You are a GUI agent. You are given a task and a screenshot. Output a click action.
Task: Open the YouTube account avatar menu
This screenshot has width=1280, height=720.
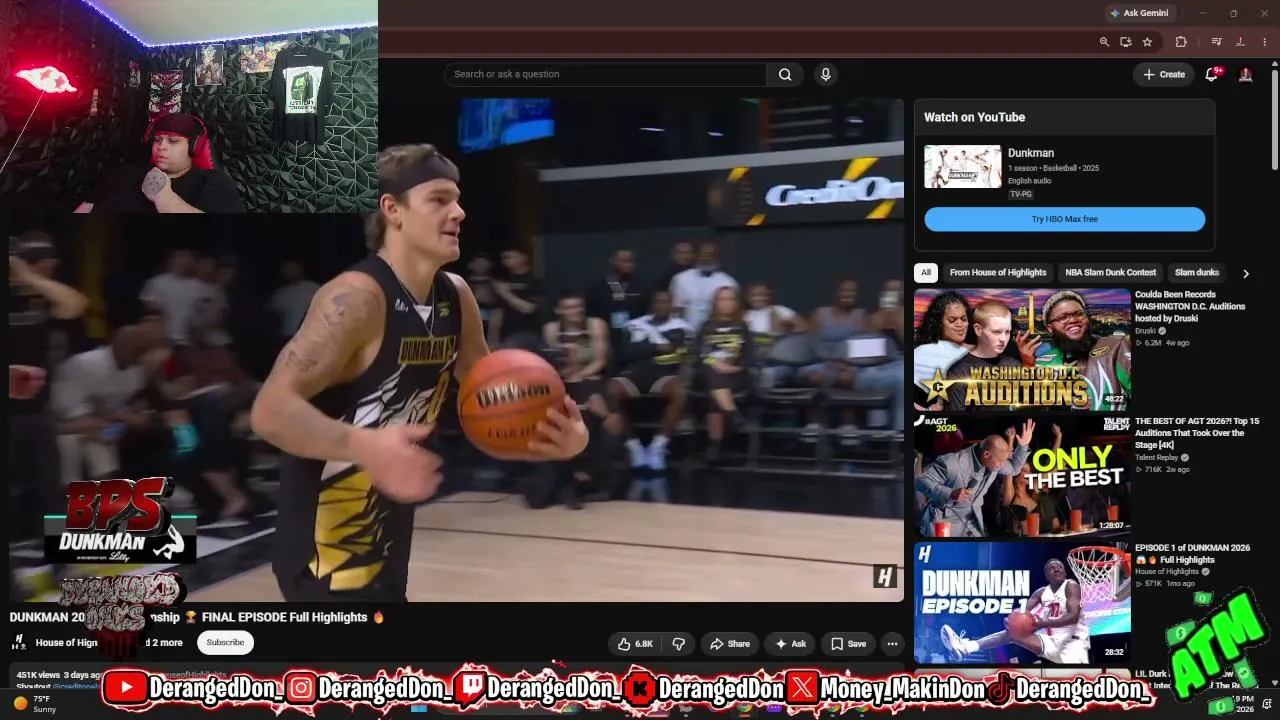pos(1246,74)
